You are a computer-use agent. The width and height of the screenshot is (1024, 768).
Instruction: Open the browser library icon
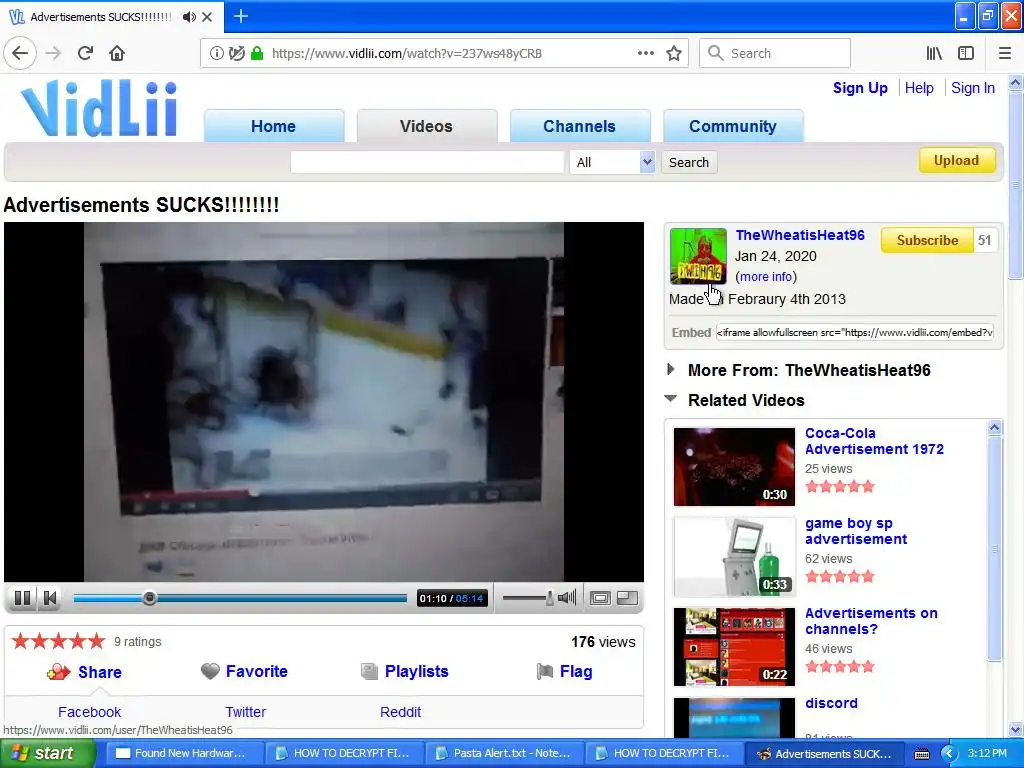coord(934,54)
